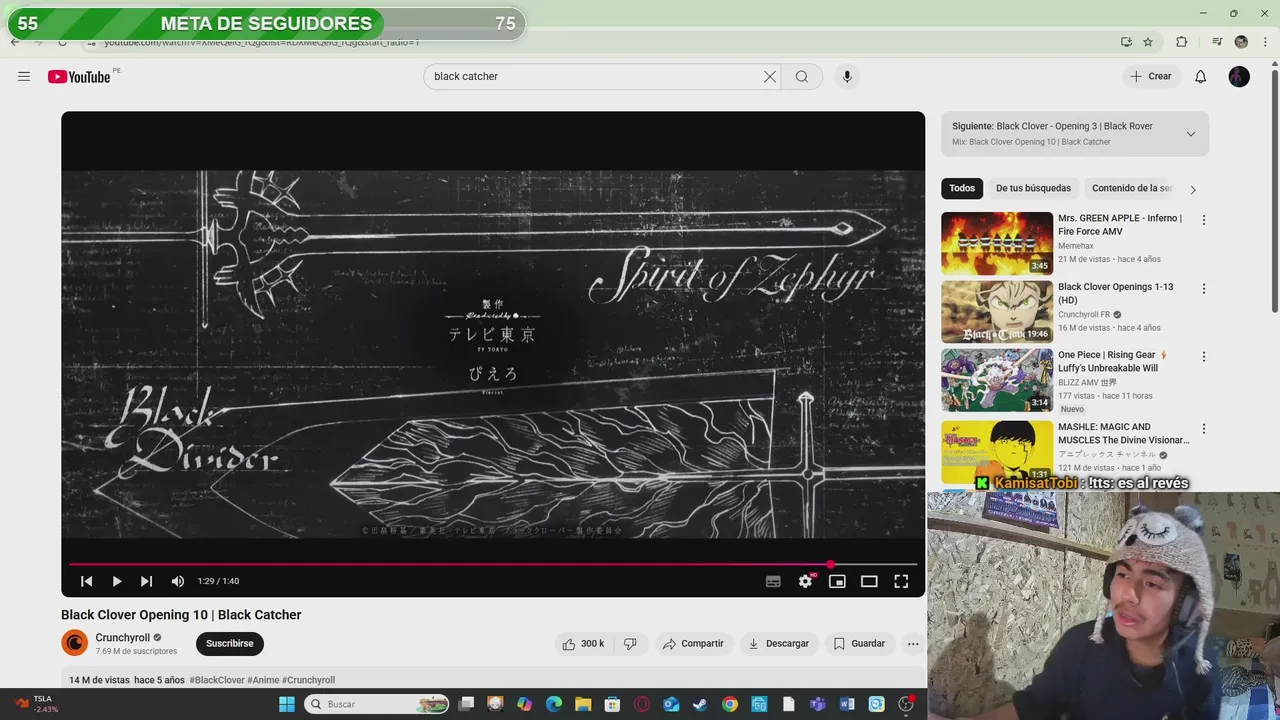Dislike the video with thumbs down
The height and width of the screenshot is (720, 1280).
(630, 644)
